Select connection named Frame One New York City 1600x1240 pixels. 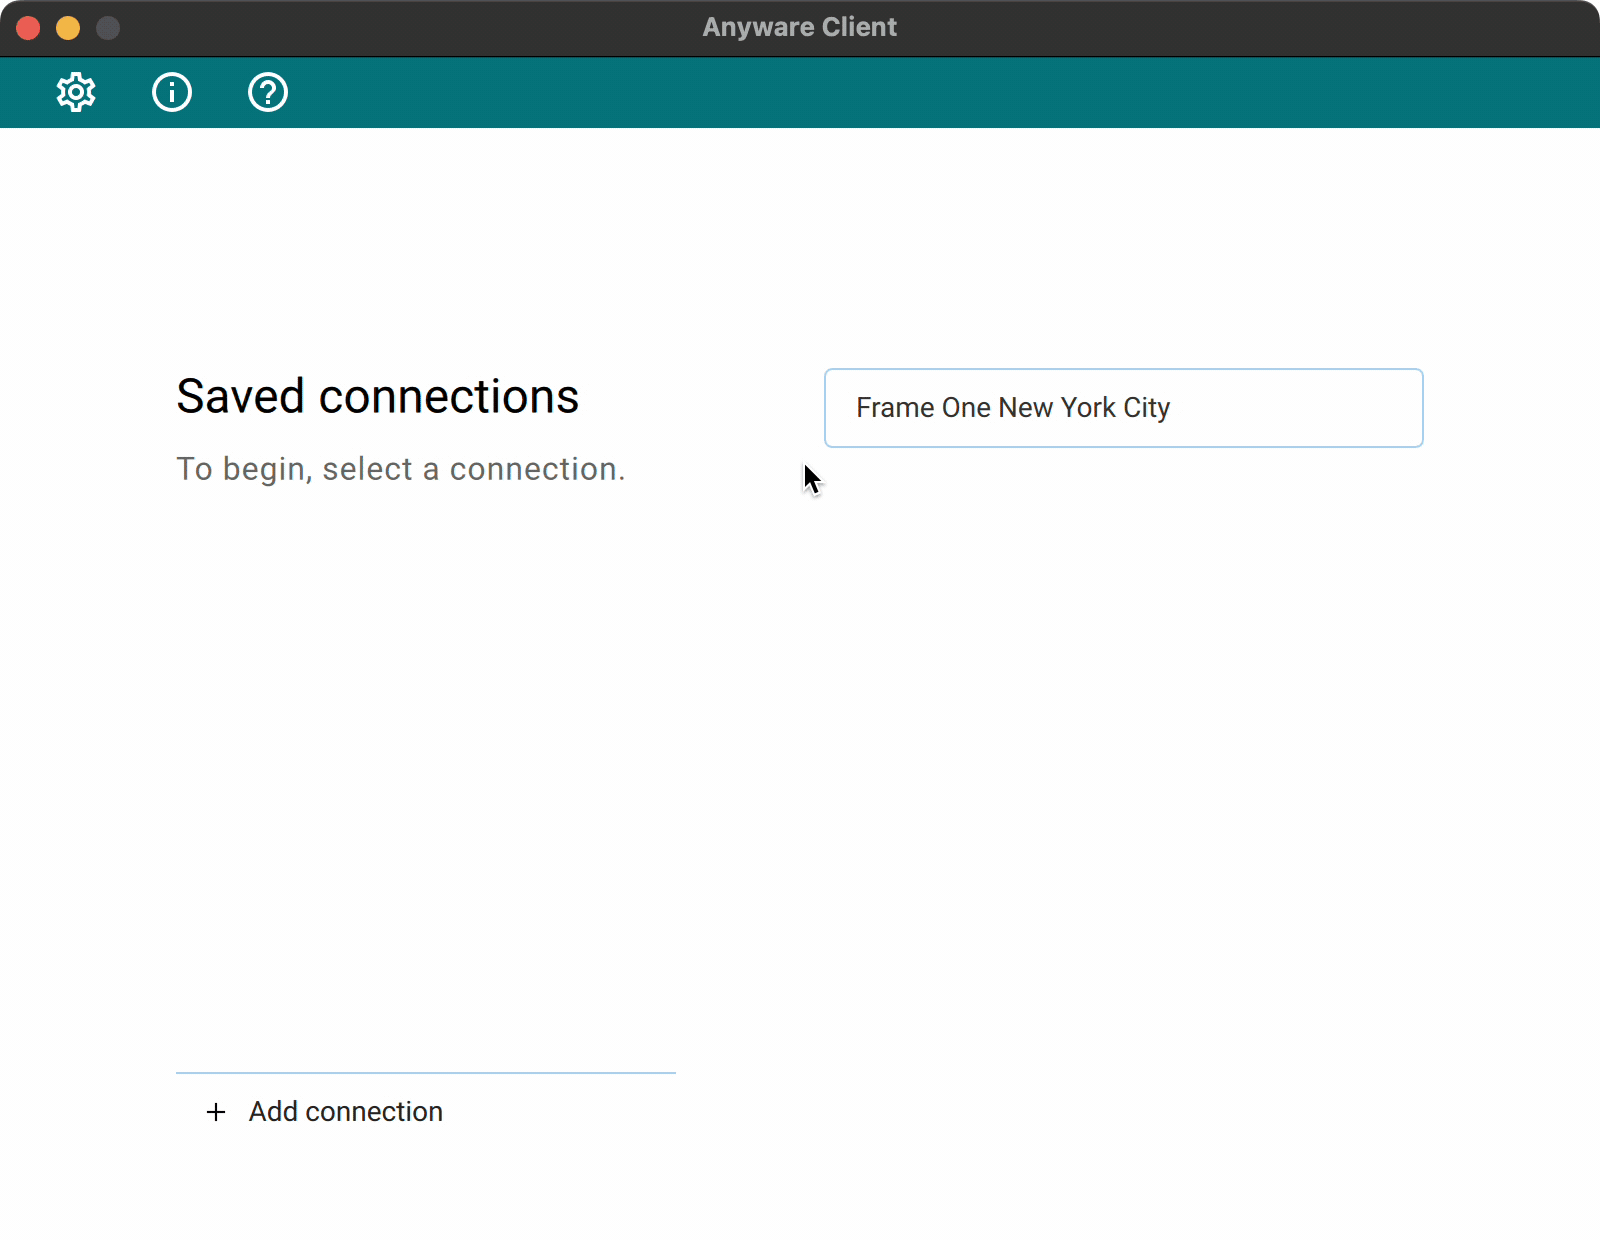[x=1123, y=408]
